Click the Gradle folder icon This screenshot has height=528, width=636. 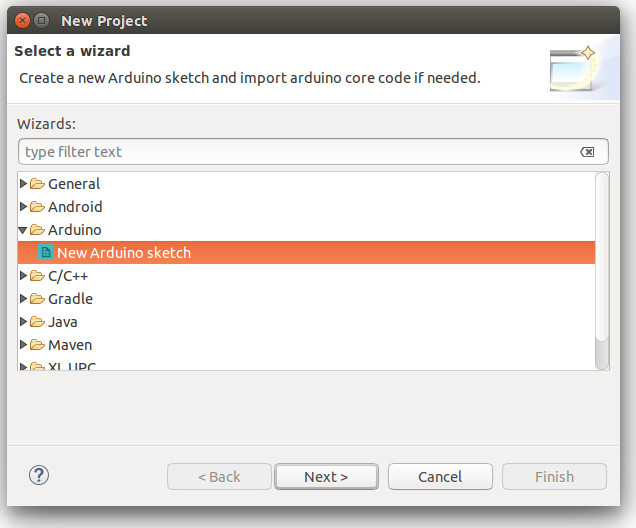tap(37, 299)
